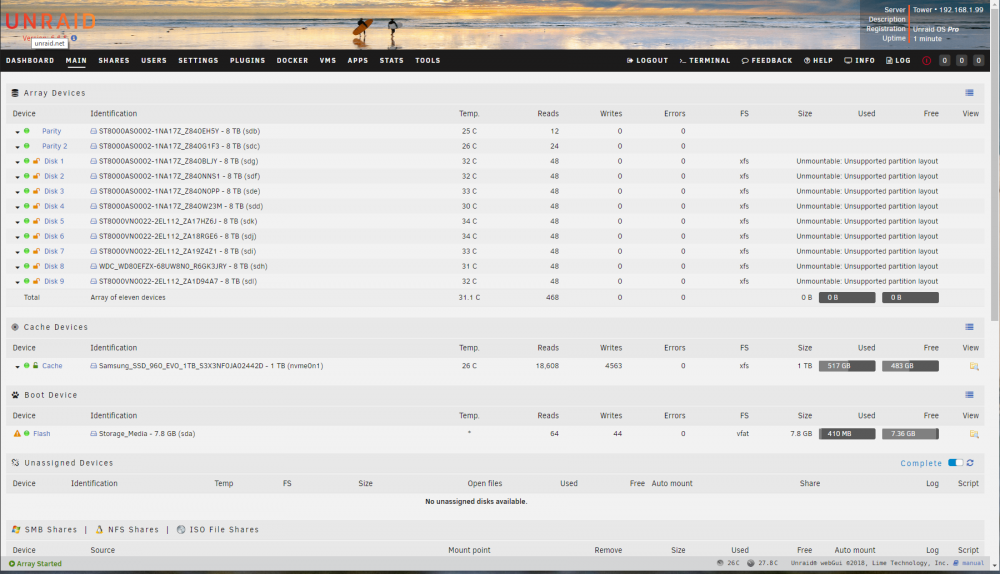Click the Cache used 517 GB bar
Viewport: 1000px width, 574px height.
847,366
